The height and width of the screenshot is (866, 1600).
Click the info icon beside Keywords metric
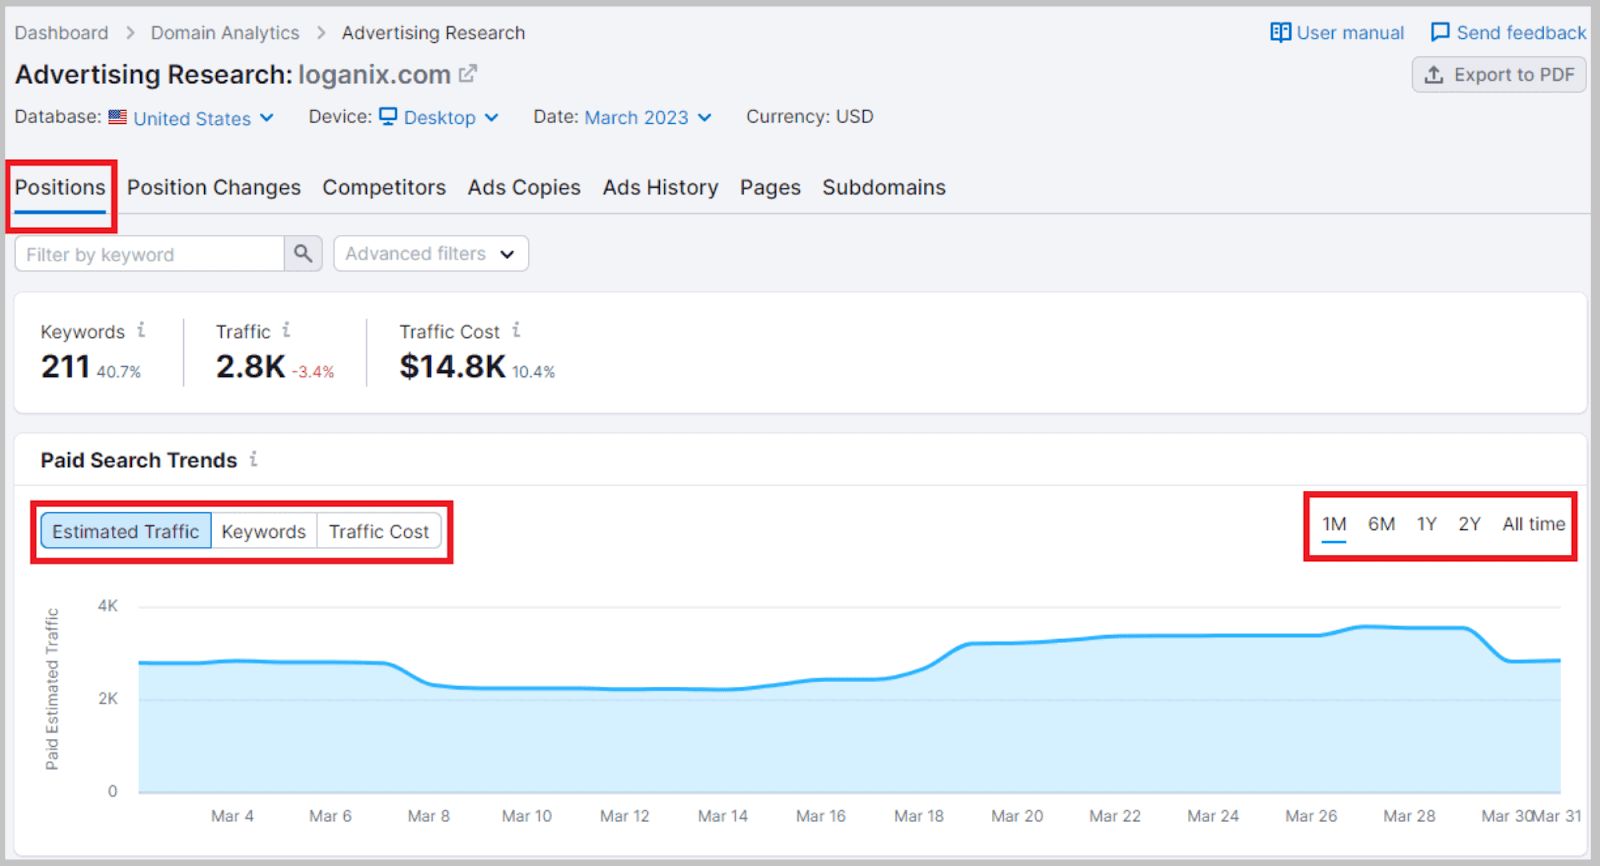pos(141,330)
